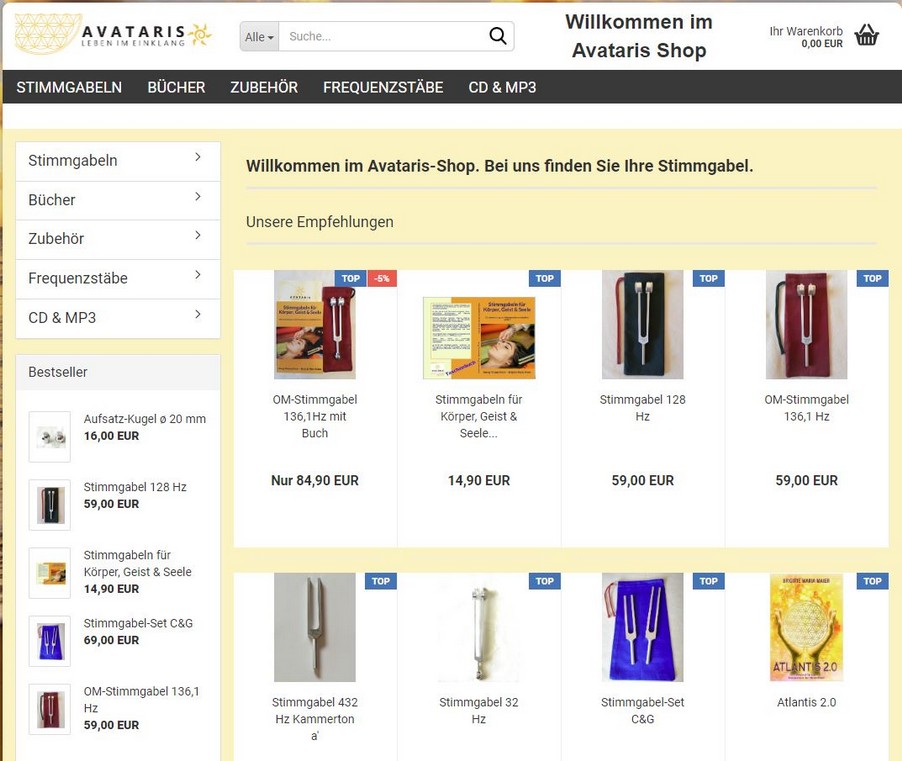The image size is (902, 761).
Task: Open the Stimmgabel 32 Hz product image
Action: point(479,627)
